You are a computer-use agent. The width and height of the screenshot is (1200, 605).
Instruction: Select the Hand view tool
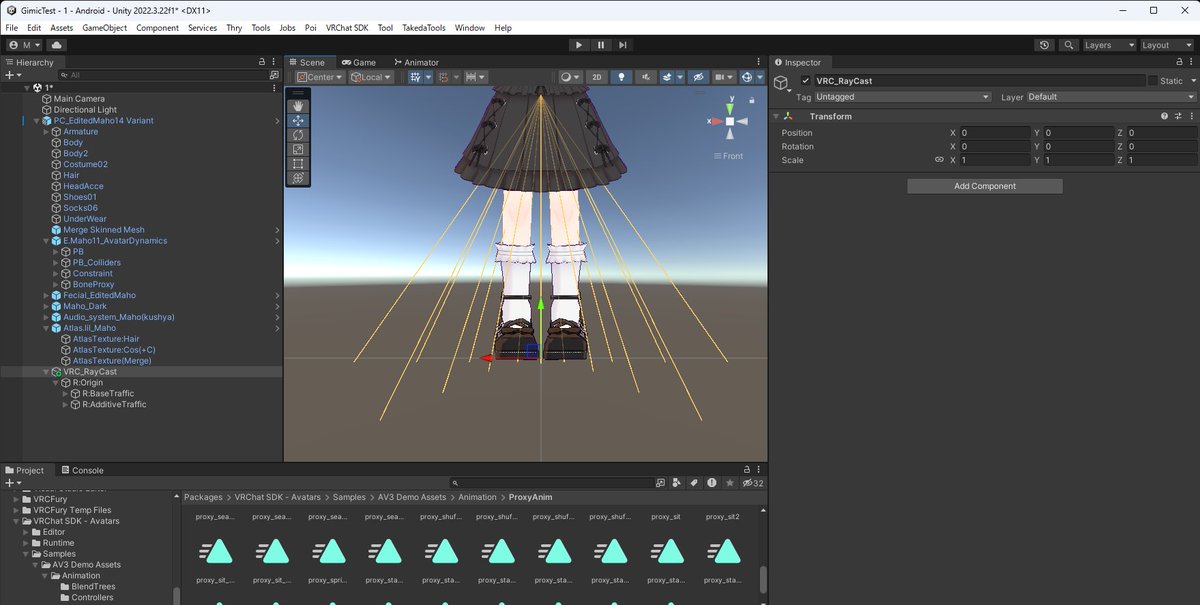(x=298, y=106)
